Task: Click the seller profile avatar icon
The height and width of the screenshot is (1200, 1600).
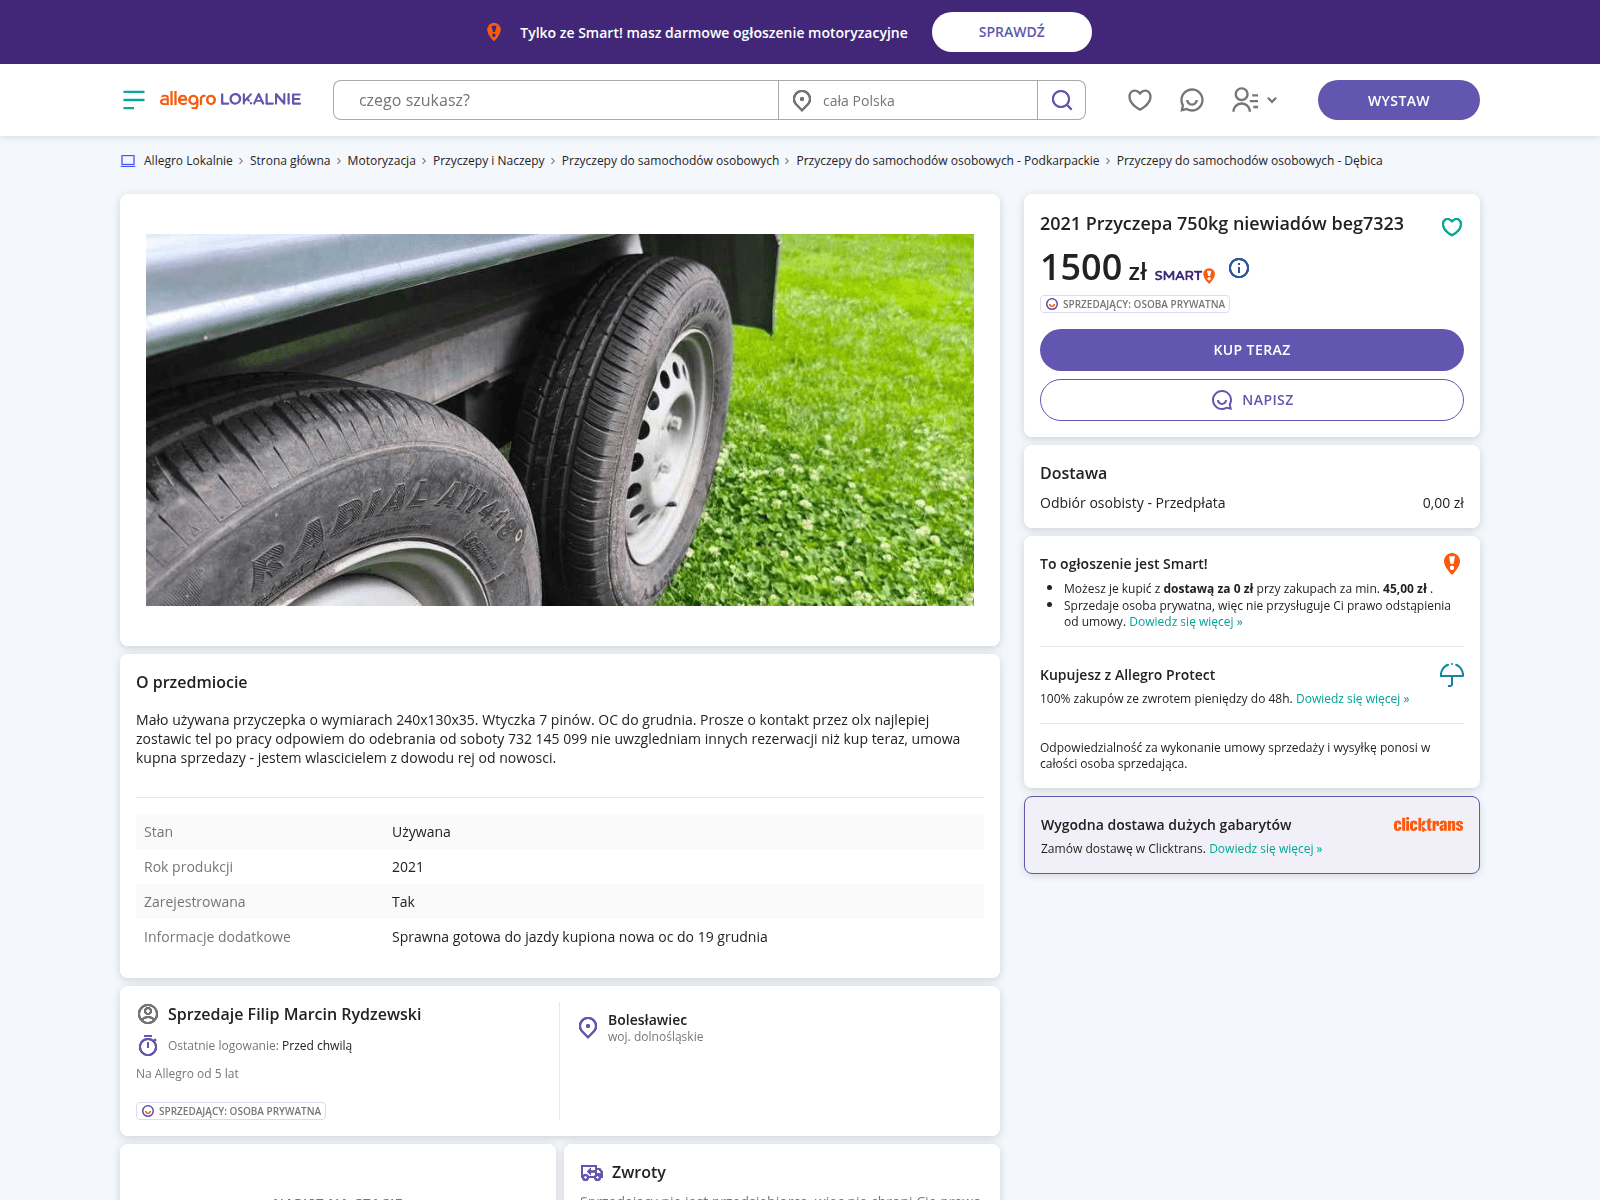Action: click(148, 1014)
